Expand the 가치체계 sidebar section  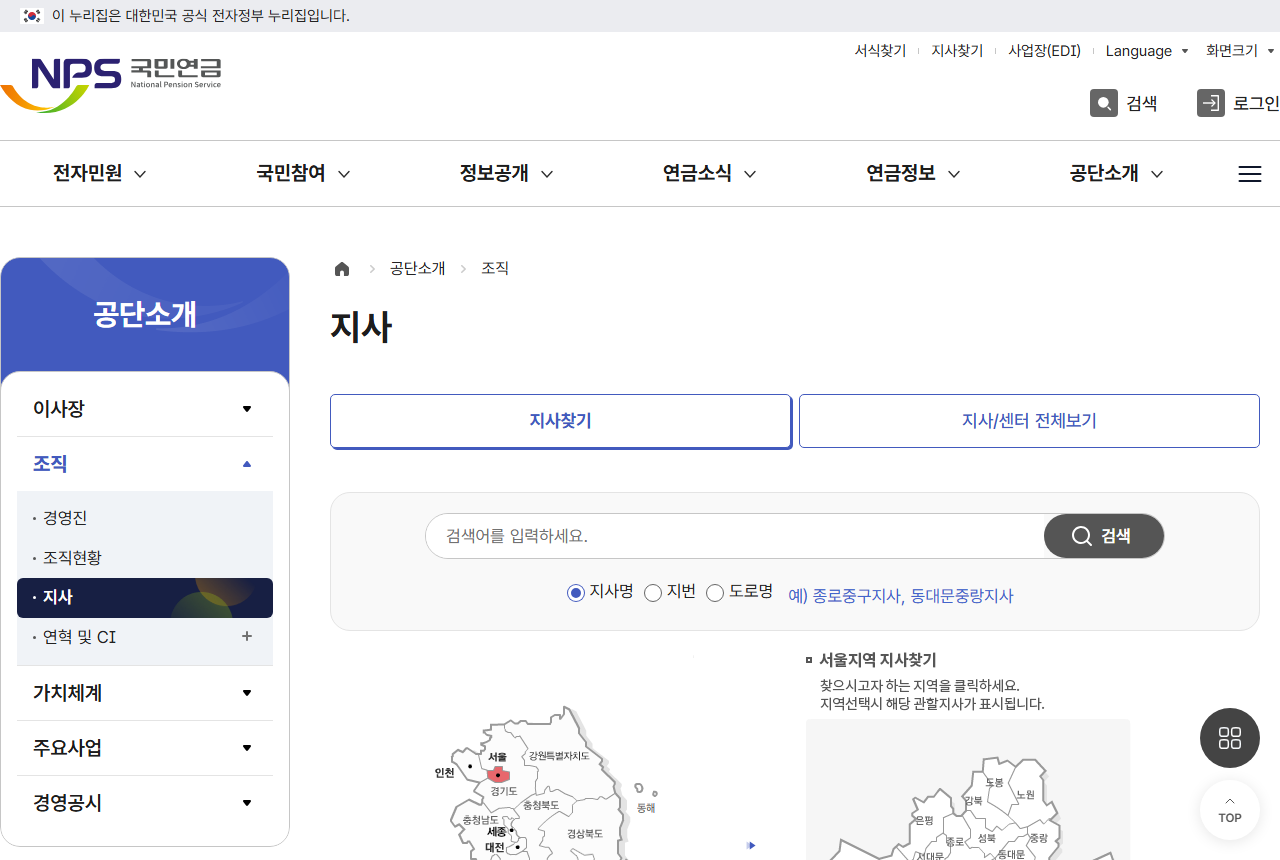pyautogui.click(x=145, y=693)
